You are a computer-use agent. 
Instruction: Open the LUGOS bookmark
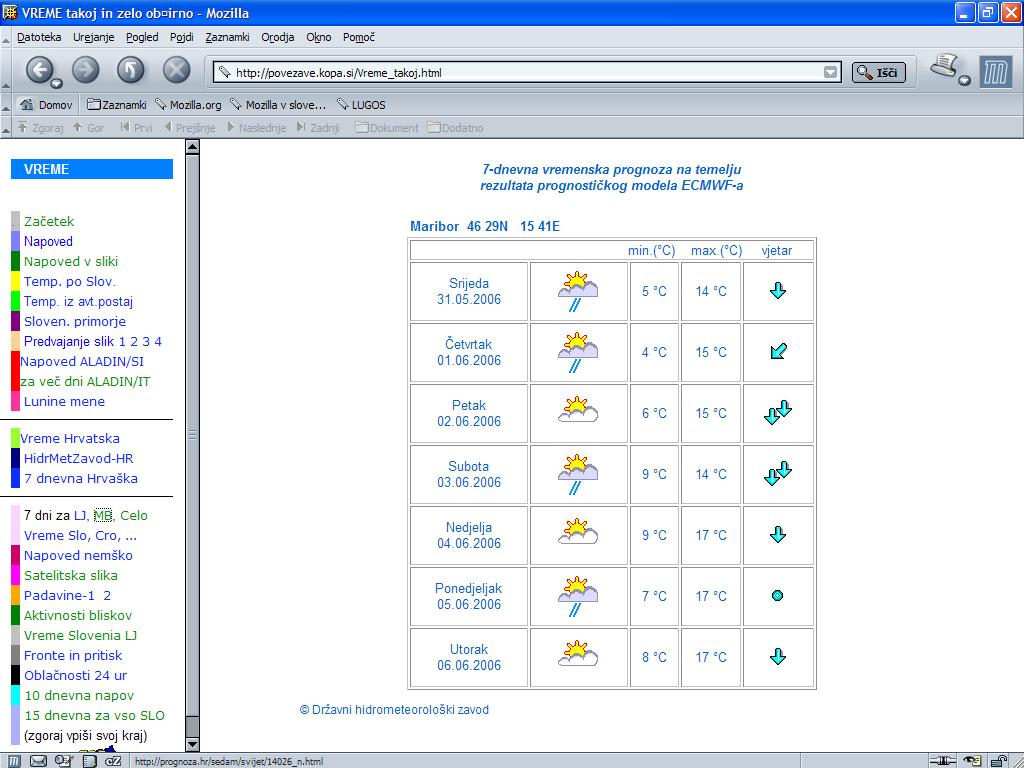[361, 104]
